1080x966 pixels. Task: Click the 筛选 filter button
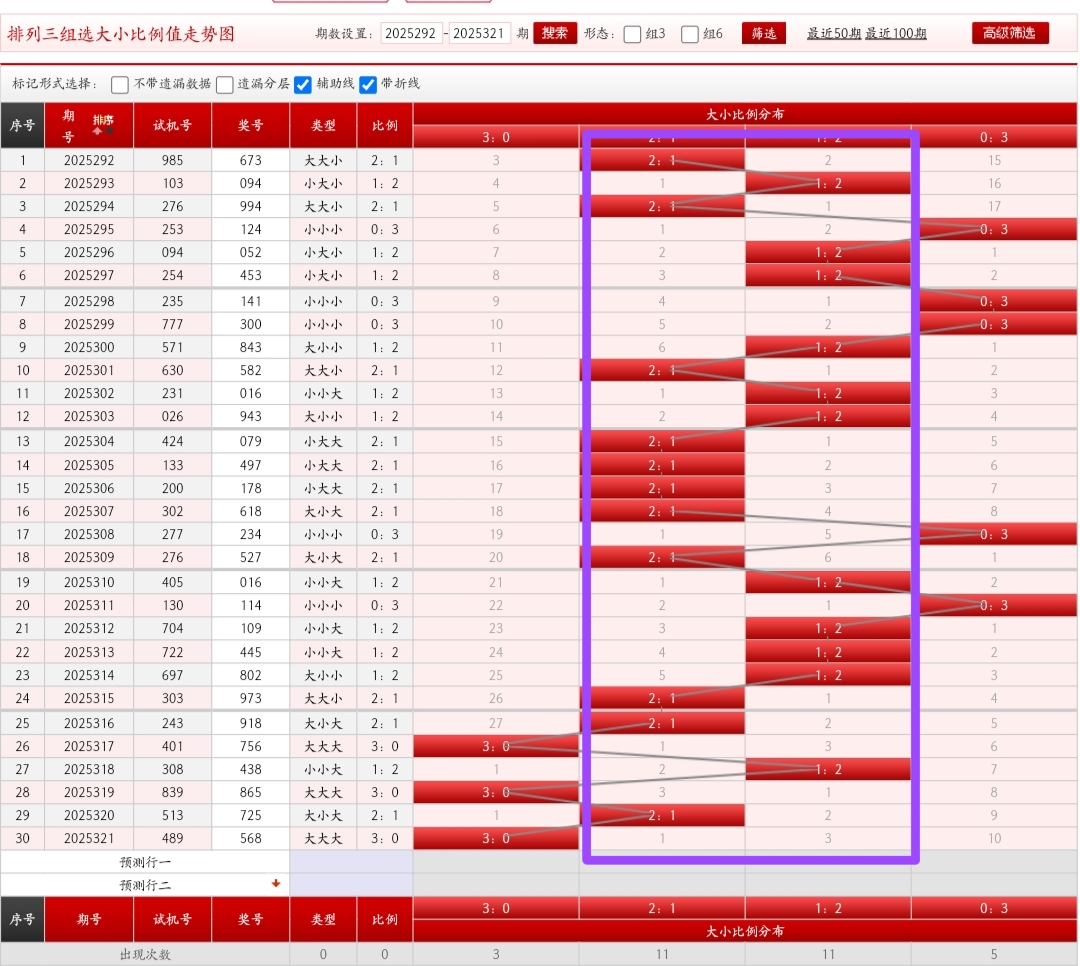[763, 33]
